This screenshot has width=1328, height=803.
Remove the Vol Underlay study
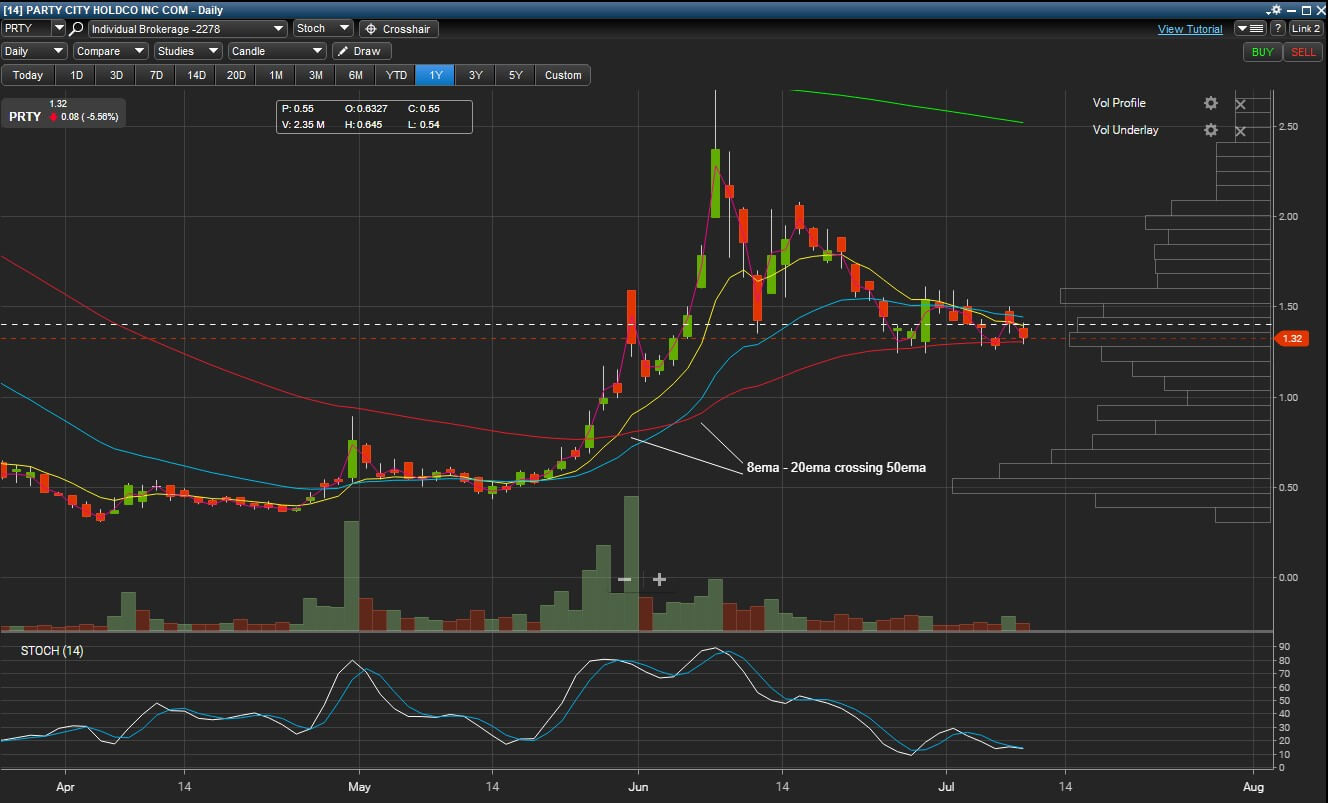coord(1240,131)
